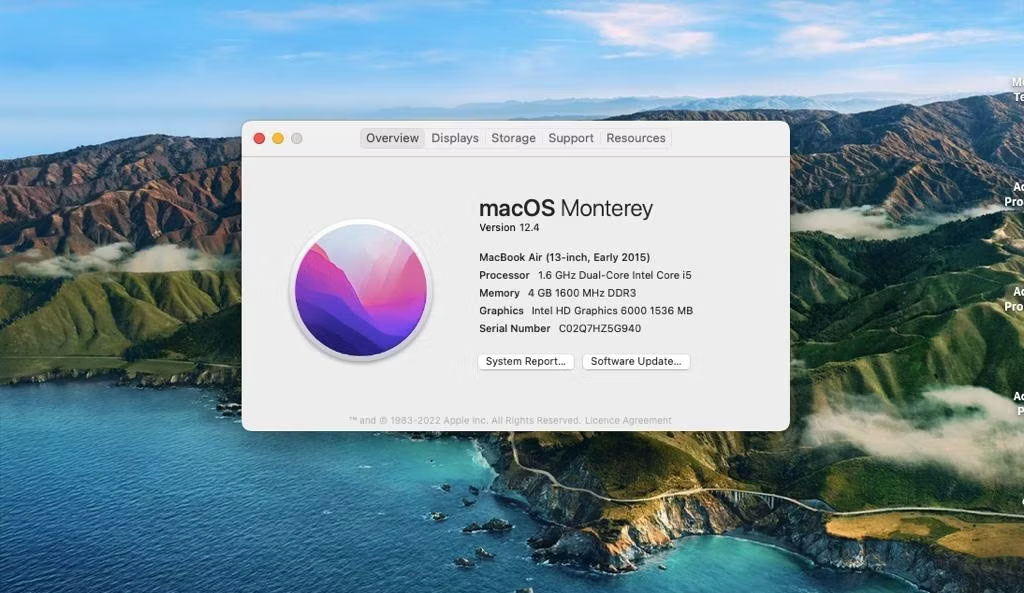
Task: Select the second desktop shortcut along right edge
Action: click(1012, 194)
